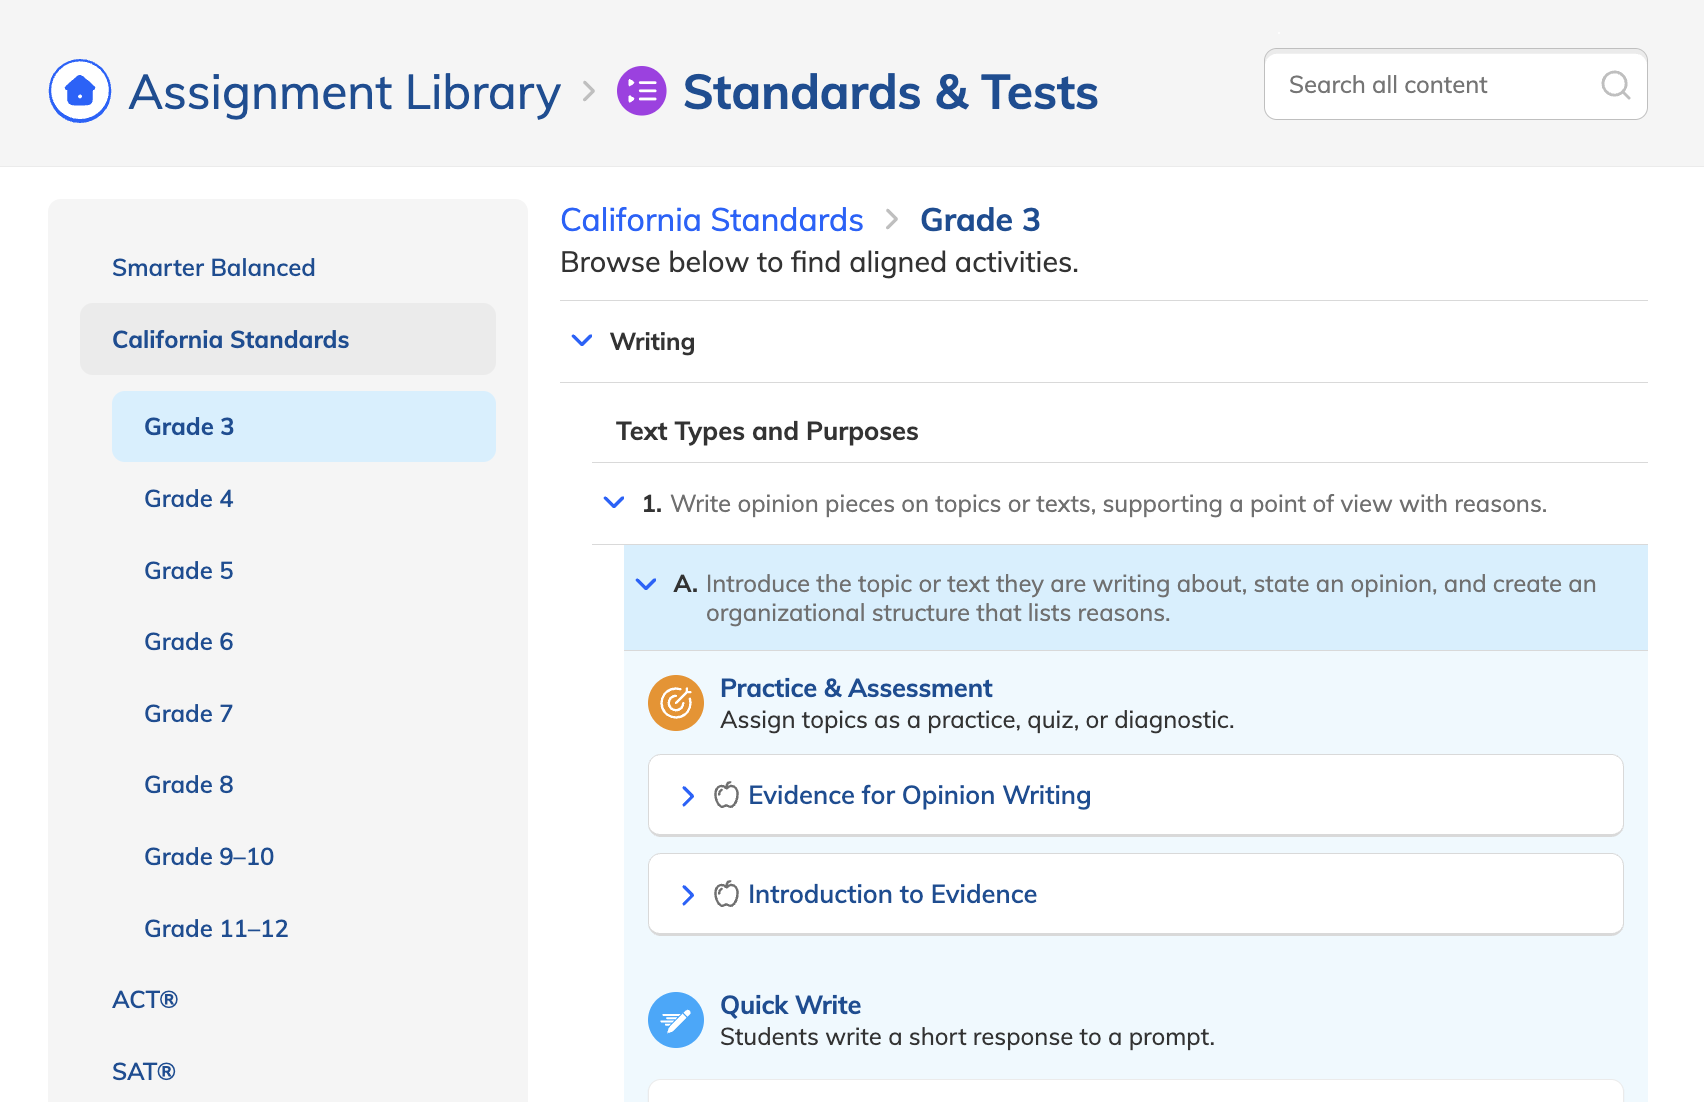
Task: Click 'Browse below to find aligned activities' text
Action: 819,262
